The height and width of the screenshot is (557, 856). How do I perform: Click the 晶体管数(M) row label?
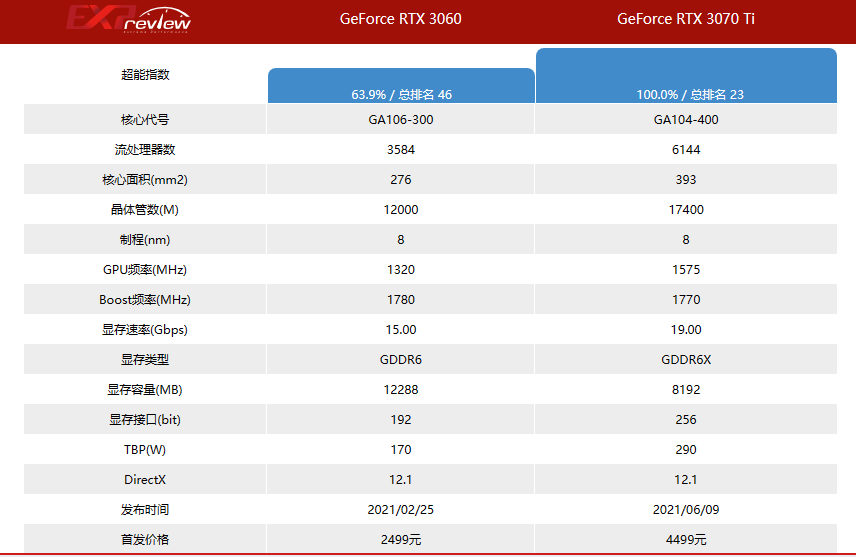tap(145, 210)
